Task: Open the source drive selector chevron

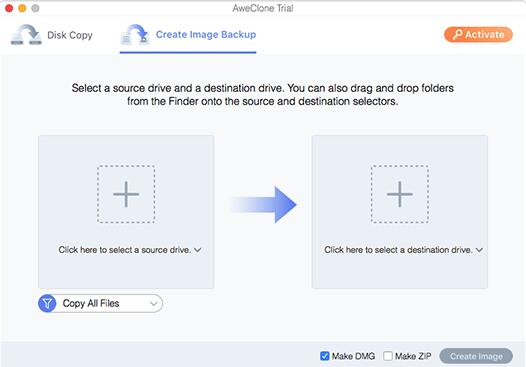Action: (198, 250)
